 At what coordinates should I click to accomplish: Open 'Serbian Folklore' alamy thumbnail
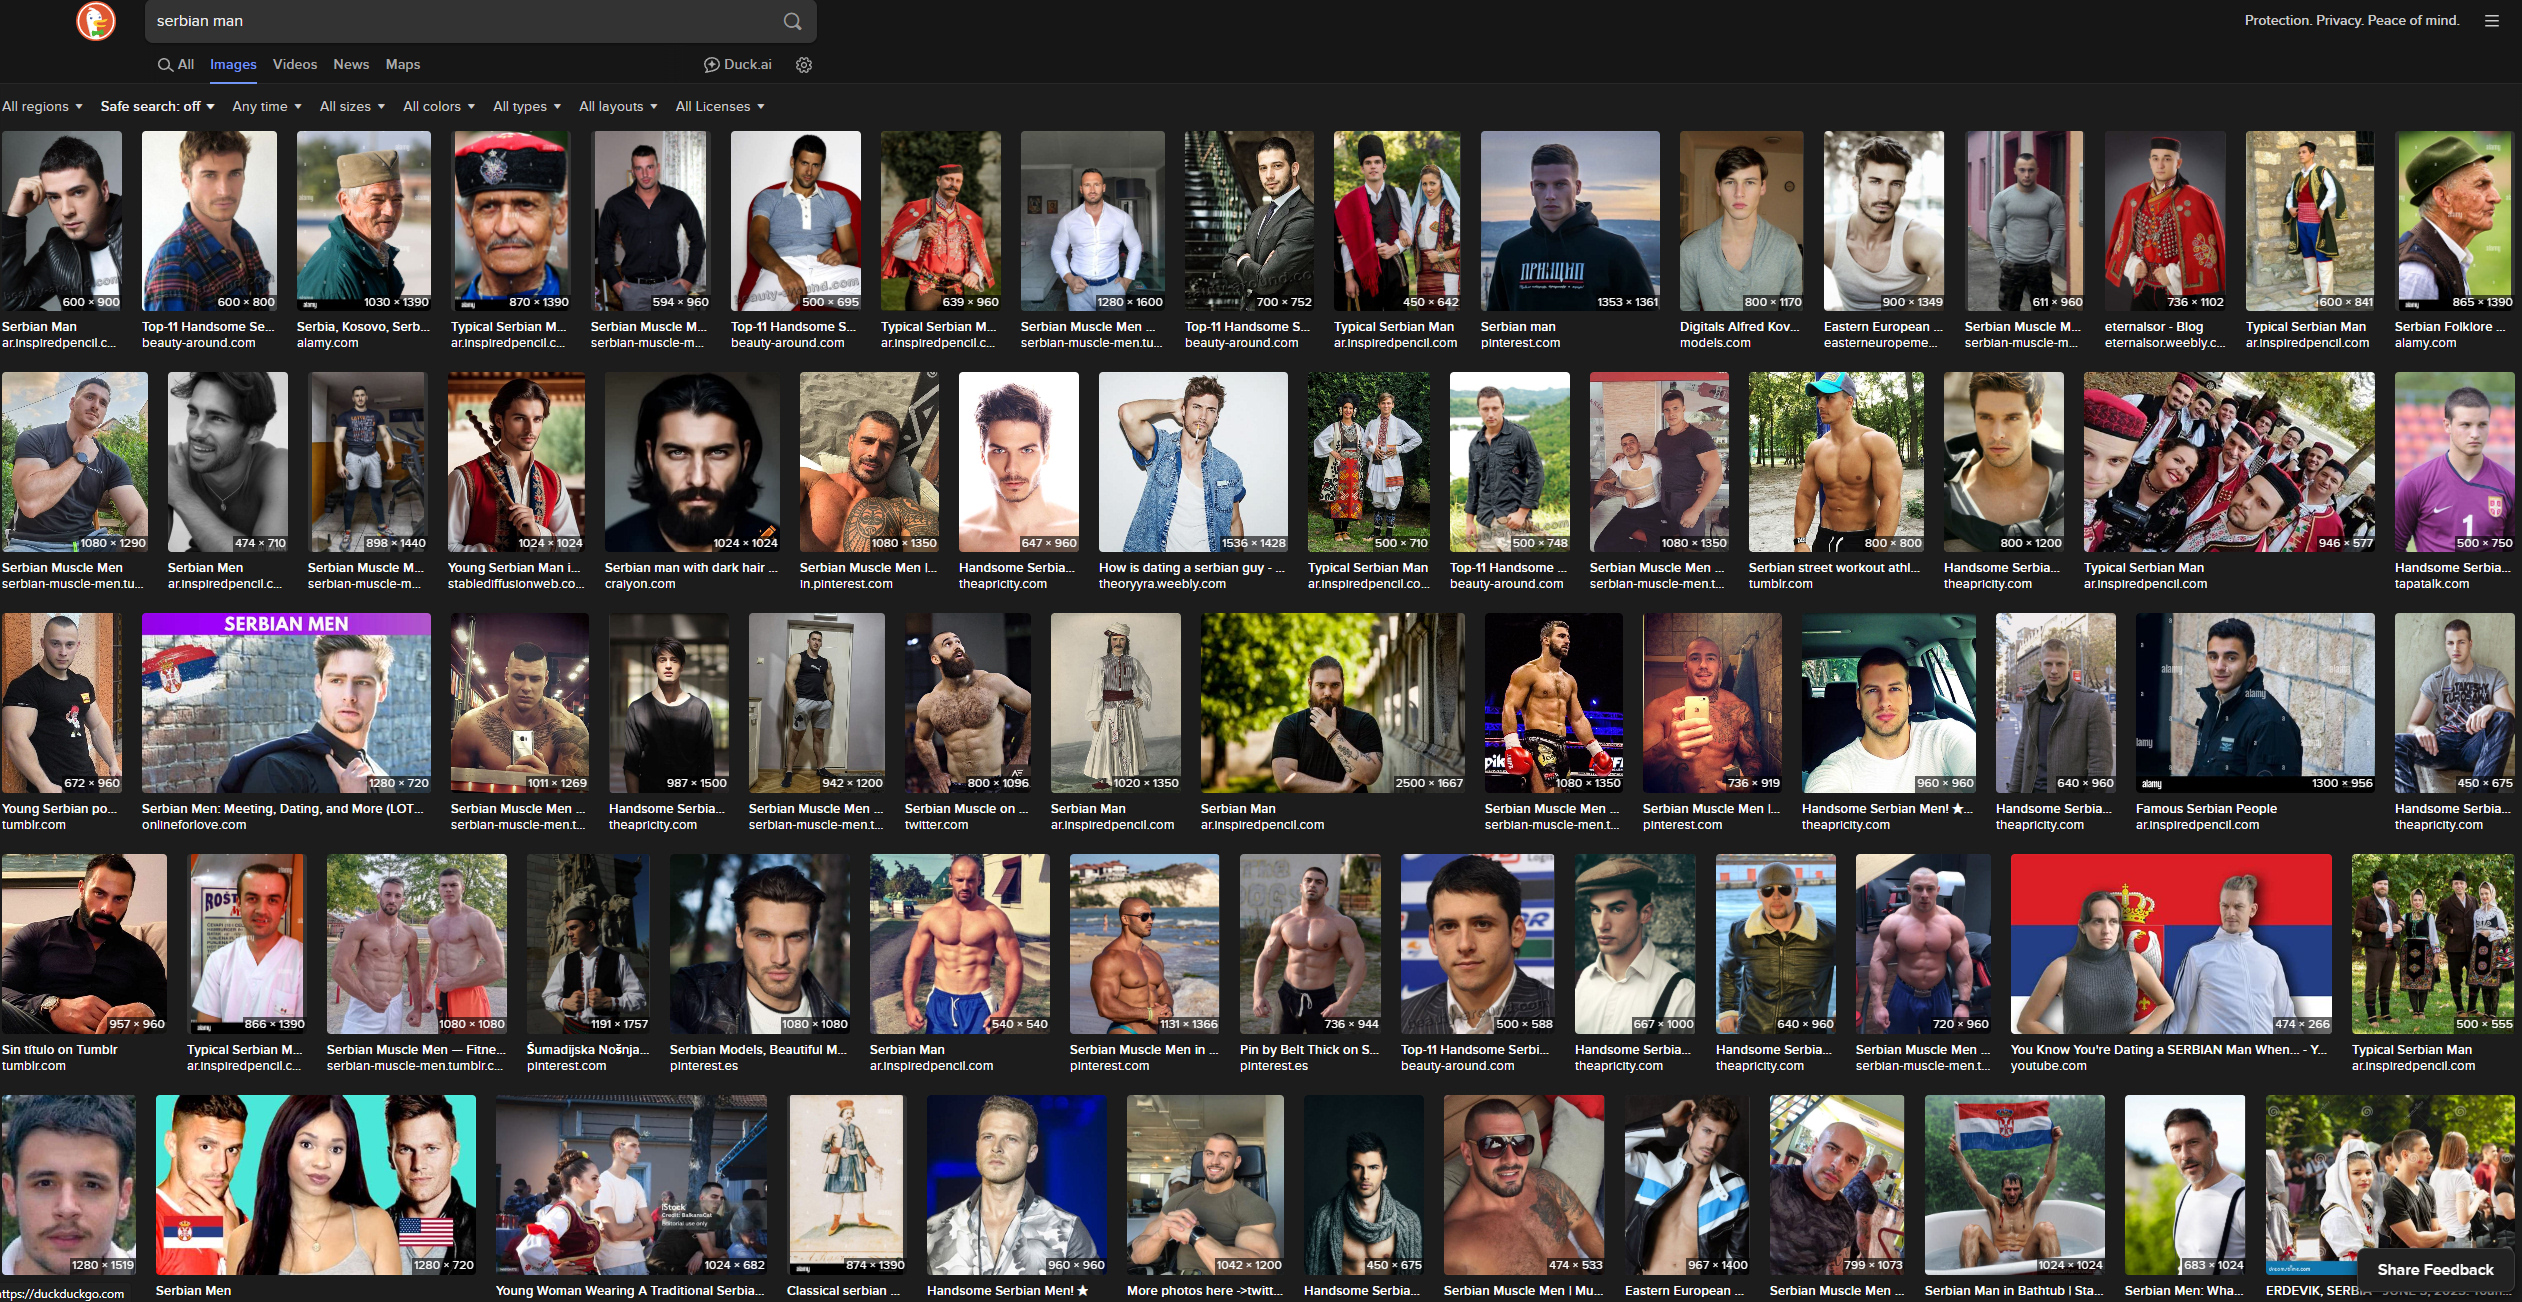click(x=2454, y=221)
